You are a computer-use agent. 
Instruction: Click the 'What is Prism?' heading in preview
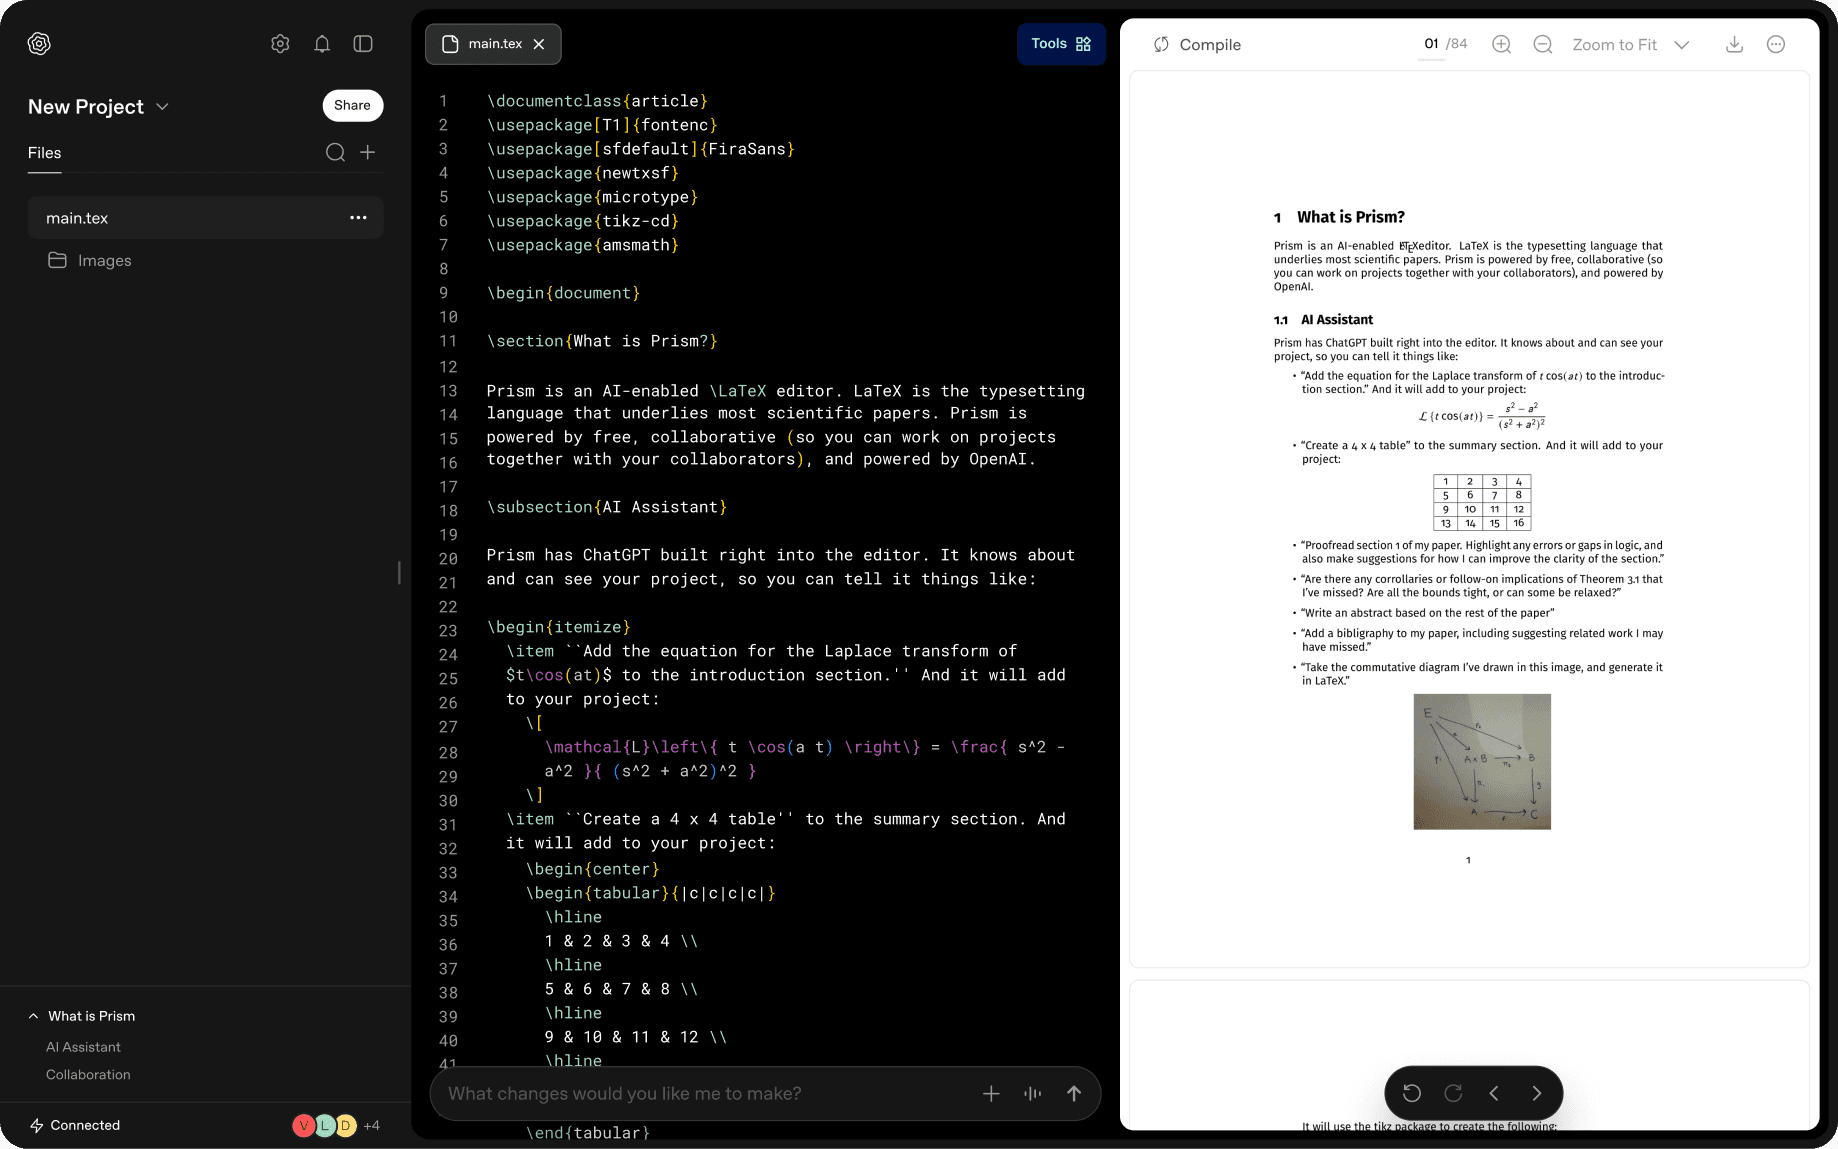tap(1351, 217)
